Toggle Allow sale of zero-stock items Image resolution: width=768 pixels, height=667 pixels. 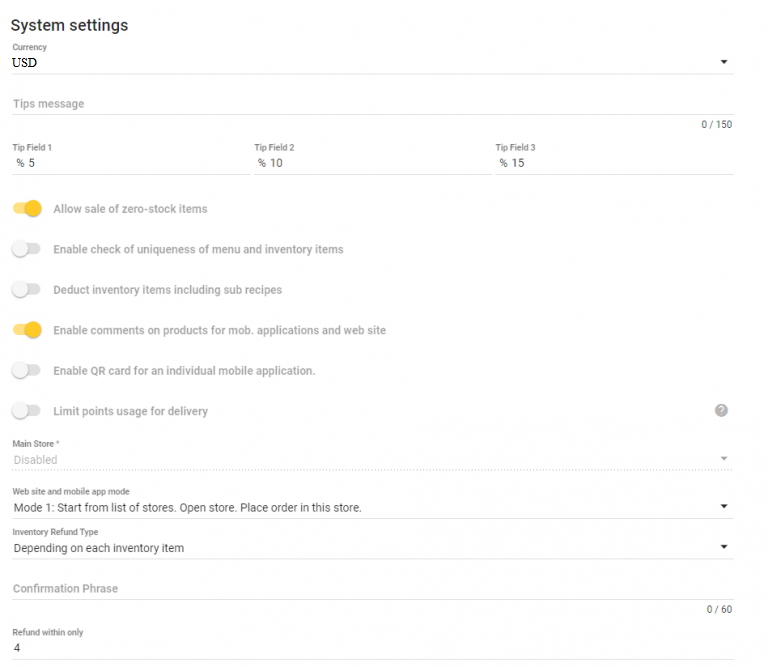tap(27, 209)
